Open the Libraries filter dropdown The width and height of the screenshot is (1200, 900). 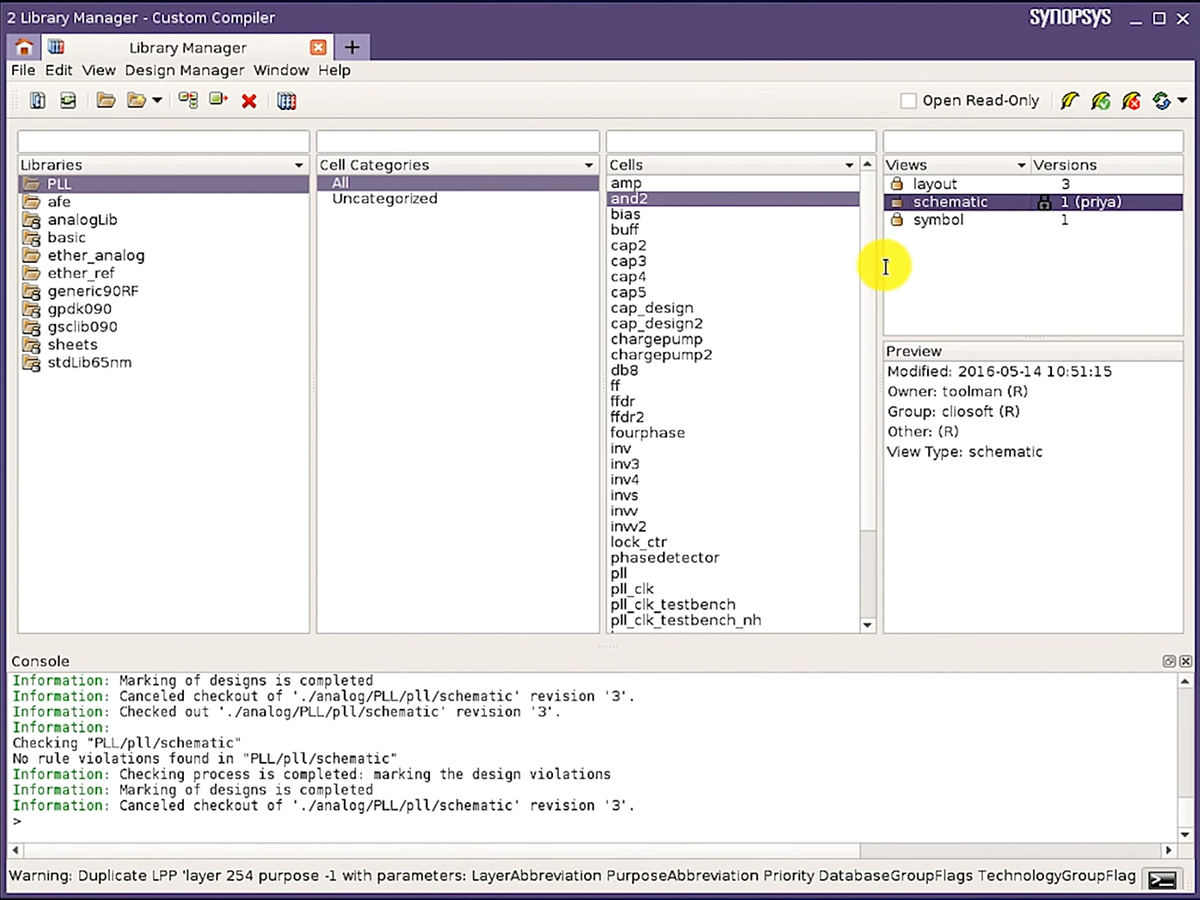tap(298, 164)
